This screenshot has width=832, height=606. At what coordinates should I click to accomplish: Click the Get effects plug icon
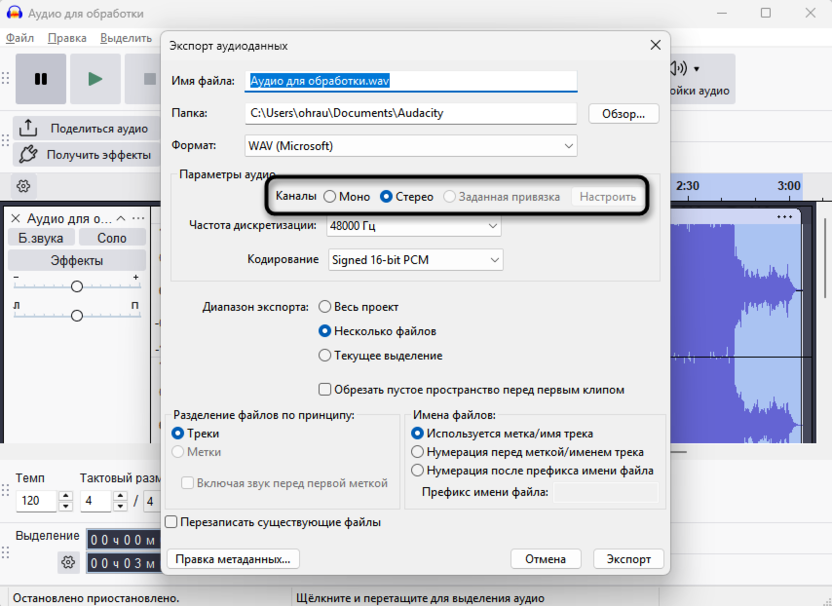tap(28, 154)
